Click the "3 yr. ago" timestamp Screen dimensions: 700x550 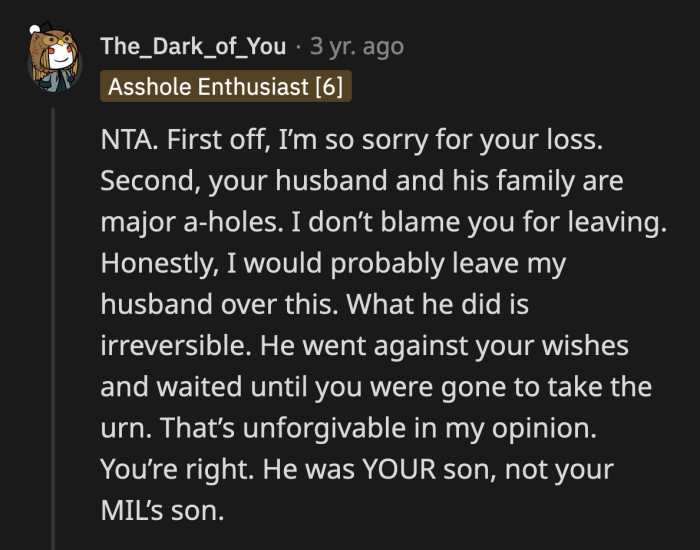pyautogui.click(x=358, y=47)
